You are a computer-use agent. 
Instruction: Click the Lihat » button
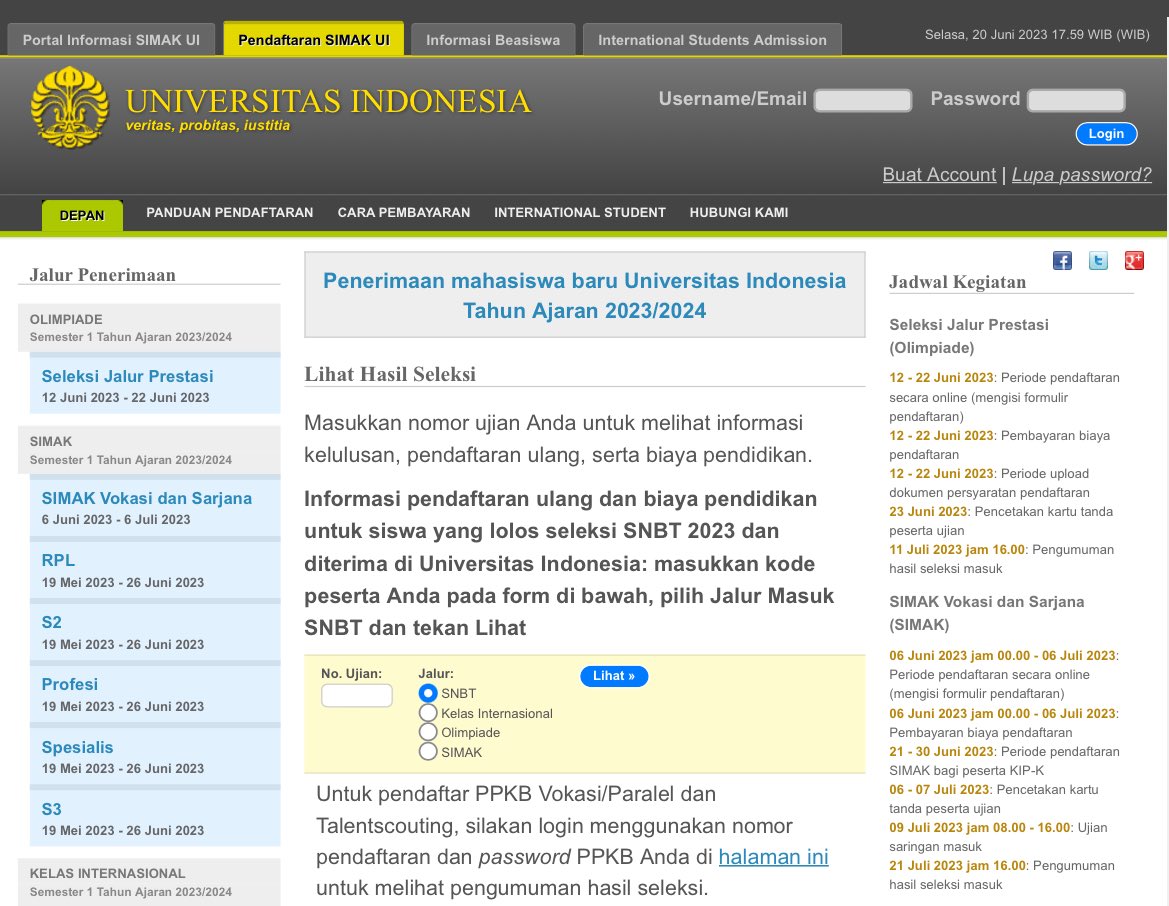614,676
